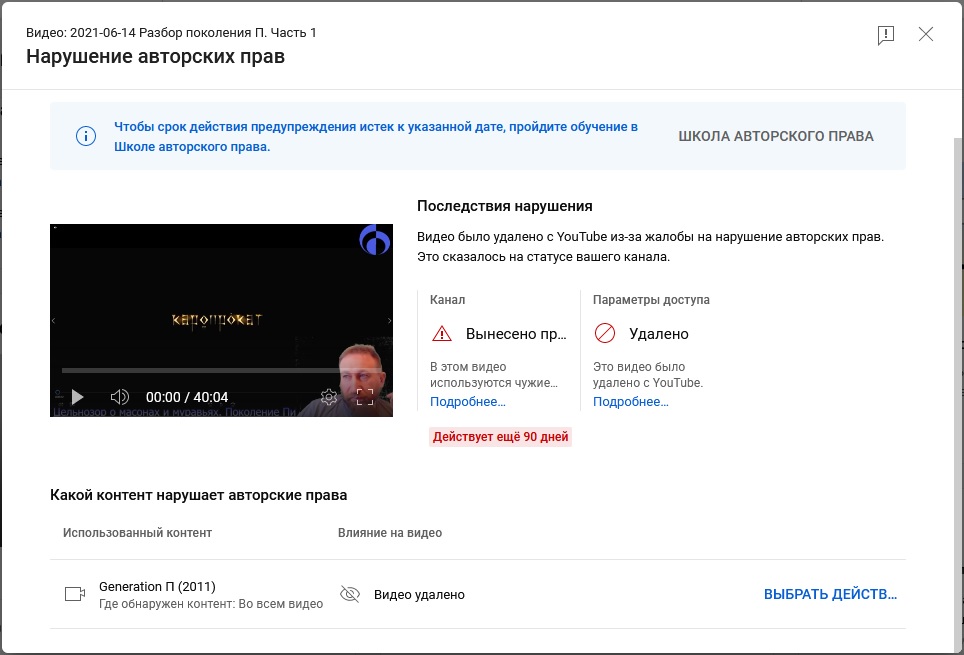Click the Параметры доступа column label
Viewport: 964px width, 655px height.
pos(651,300)
